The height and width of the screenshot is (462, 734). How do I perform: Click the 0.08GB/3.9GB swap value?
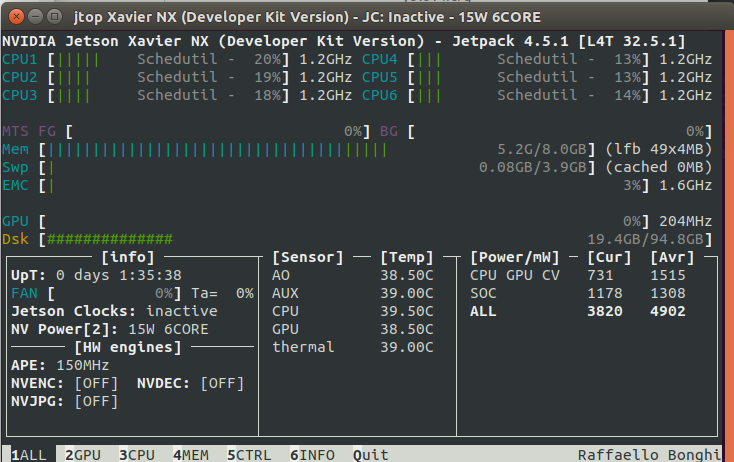point(533,167)
